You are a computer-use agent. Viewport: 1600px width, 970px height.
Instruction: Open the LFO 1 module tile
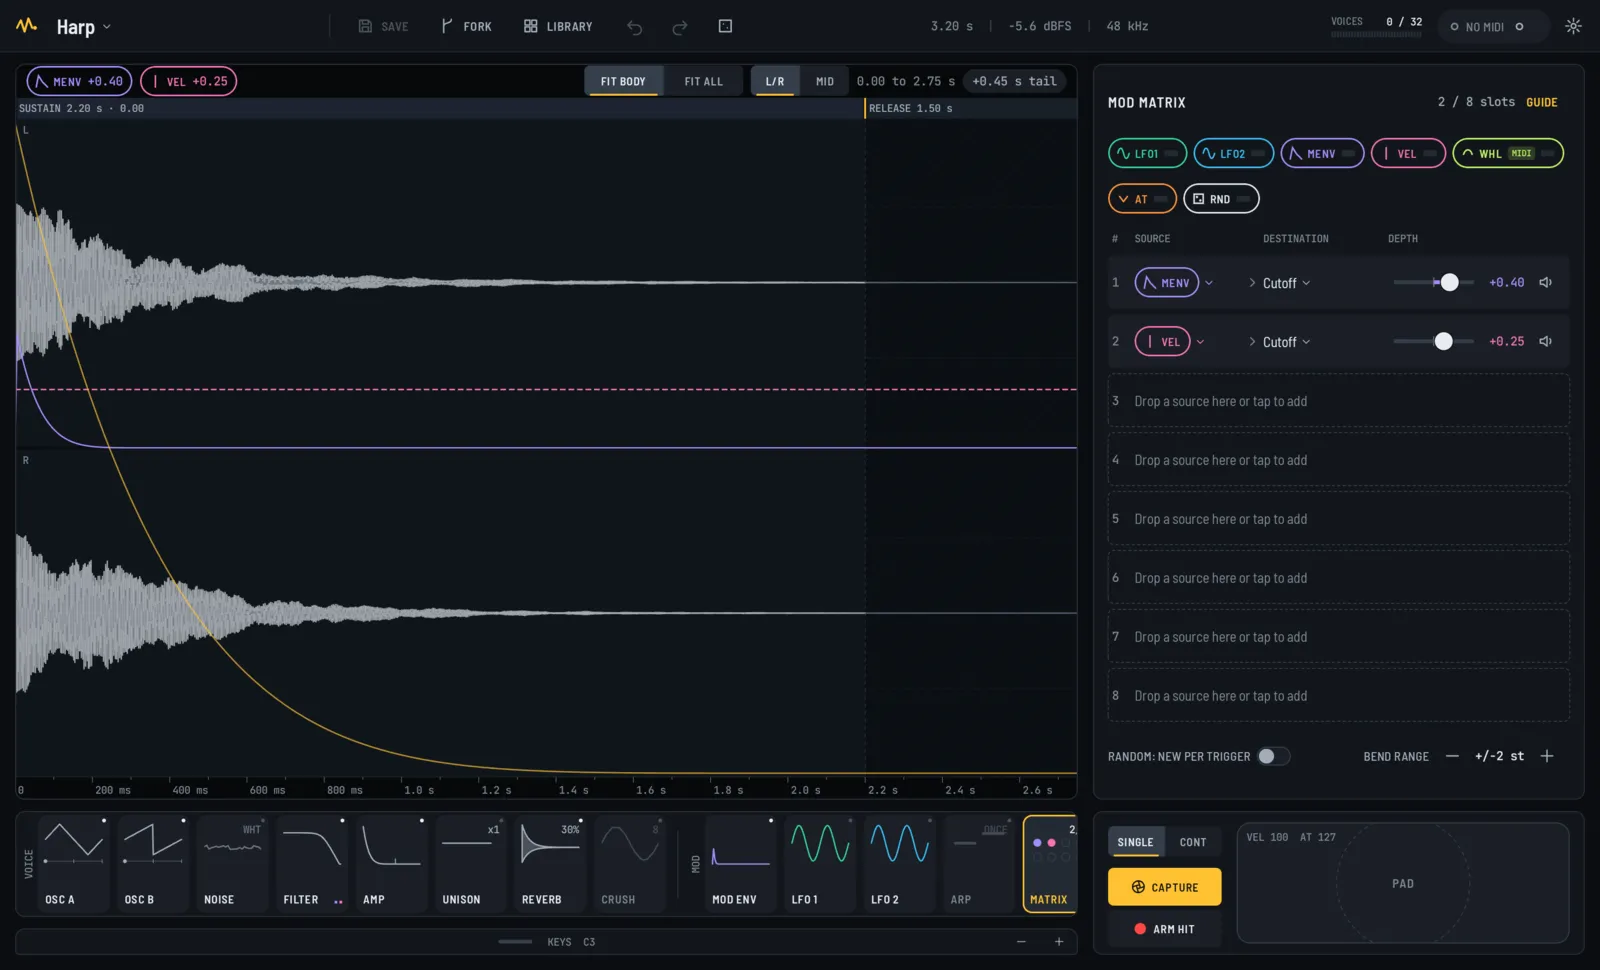[821, 864]
